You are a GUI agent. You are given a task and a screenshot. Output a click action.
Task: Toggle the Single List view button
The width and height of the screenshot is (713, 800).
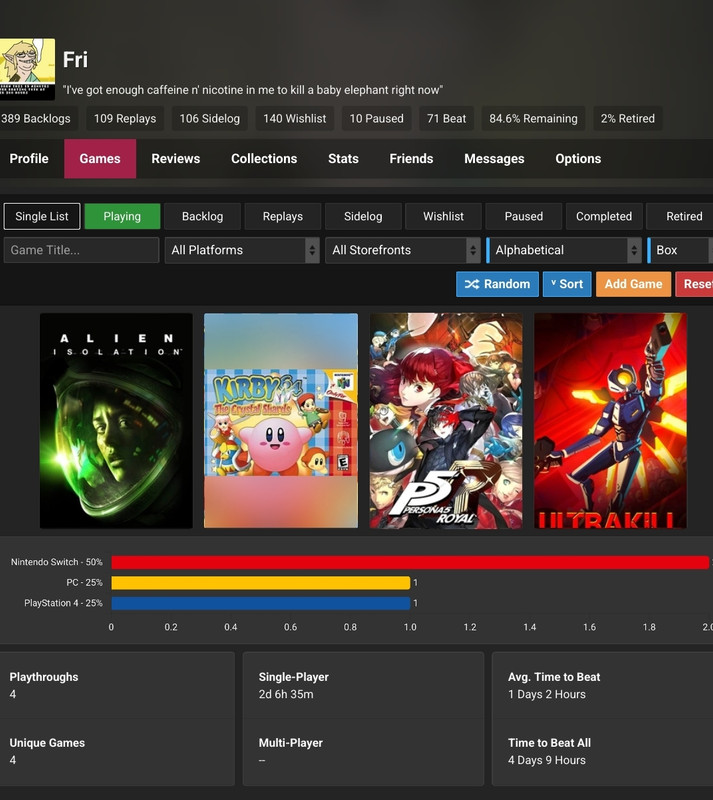pyautogui.click(x=42, y=216)
